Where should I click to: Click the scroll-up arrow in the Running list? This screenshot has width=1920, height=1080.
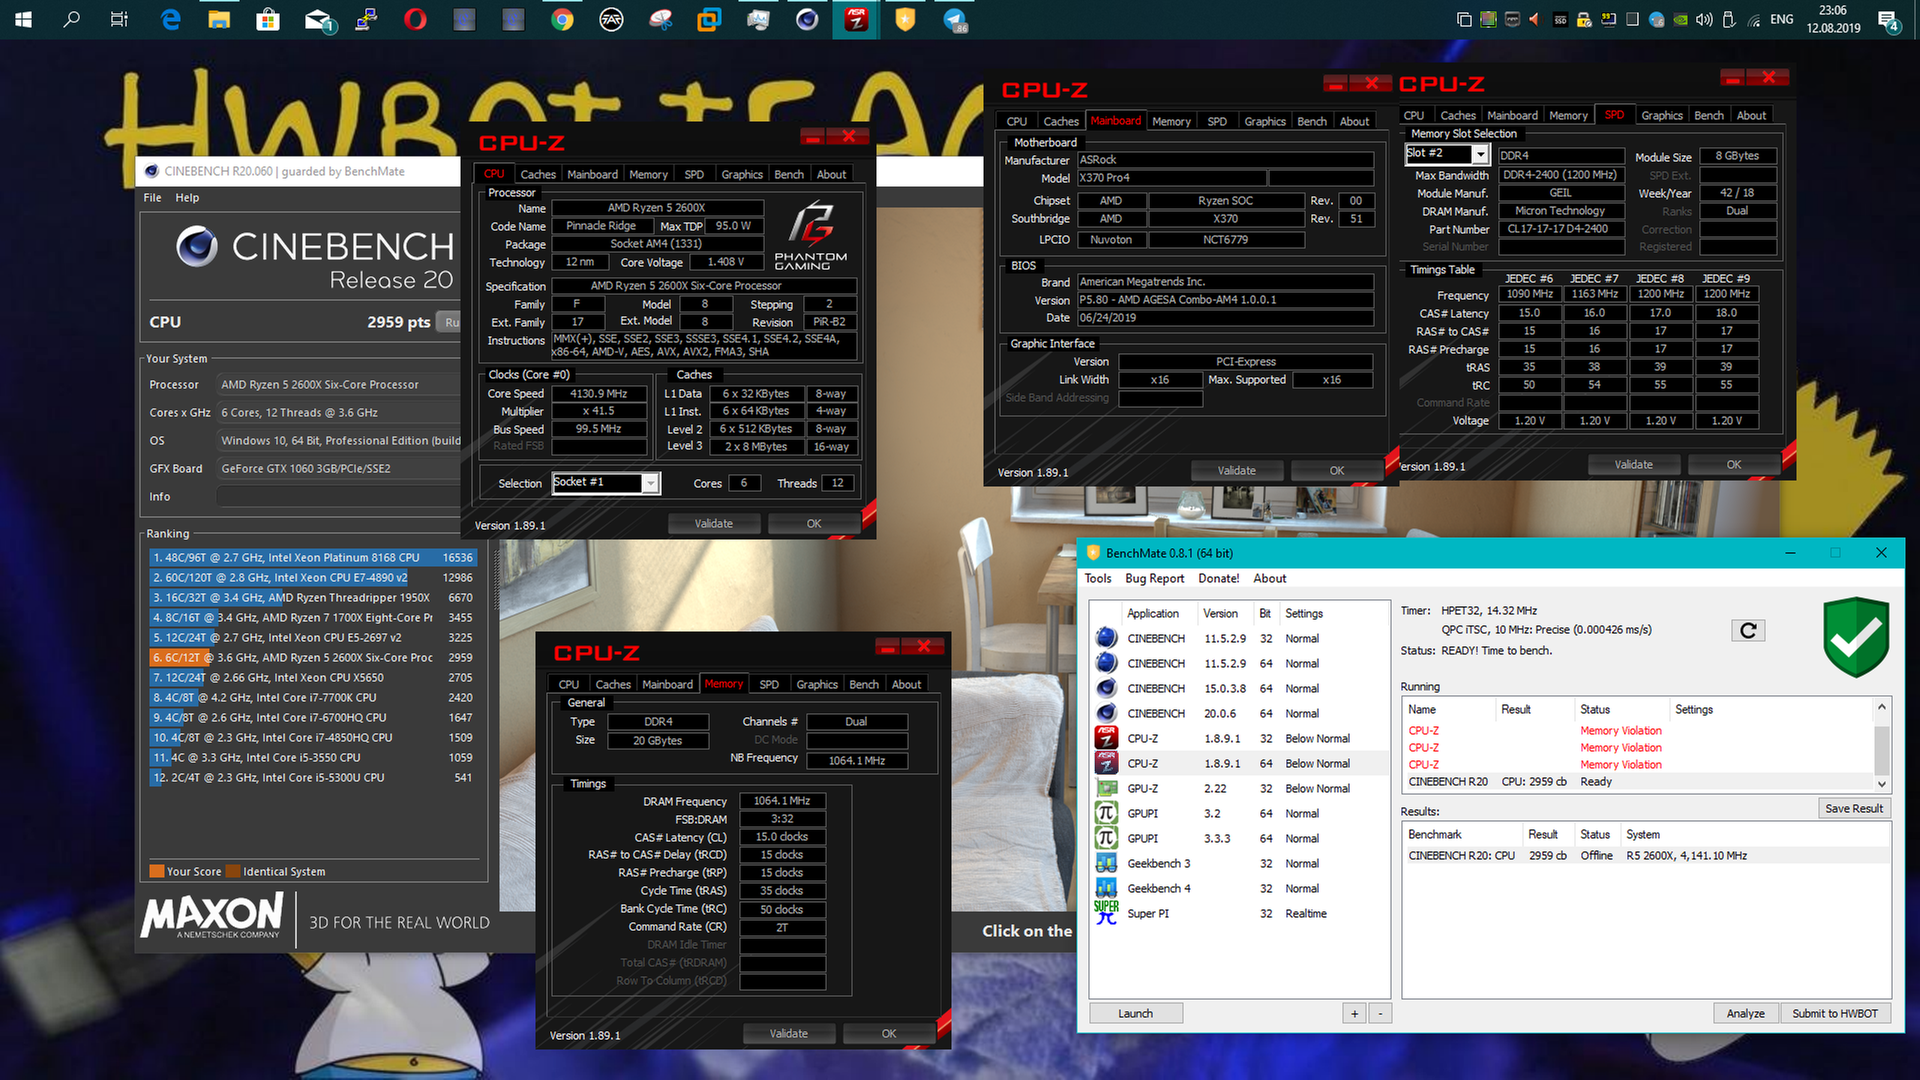[1881, 707]
